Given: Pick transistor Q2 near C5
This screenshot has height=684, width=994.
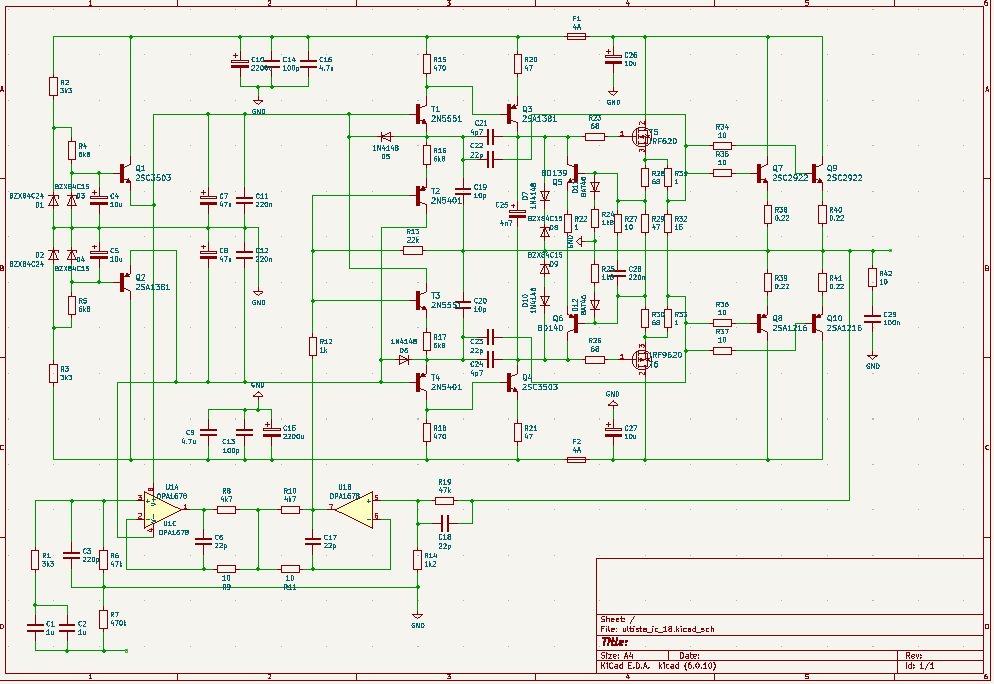Looking at the screenshot, I should [x=126, y=281].
